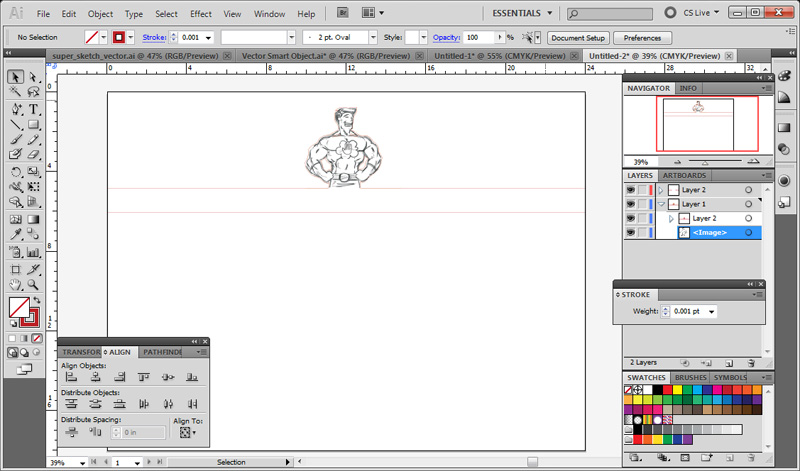Select the Selection (black arrow) tool
This screenshot has height=471, width=800.
point(15,77)
